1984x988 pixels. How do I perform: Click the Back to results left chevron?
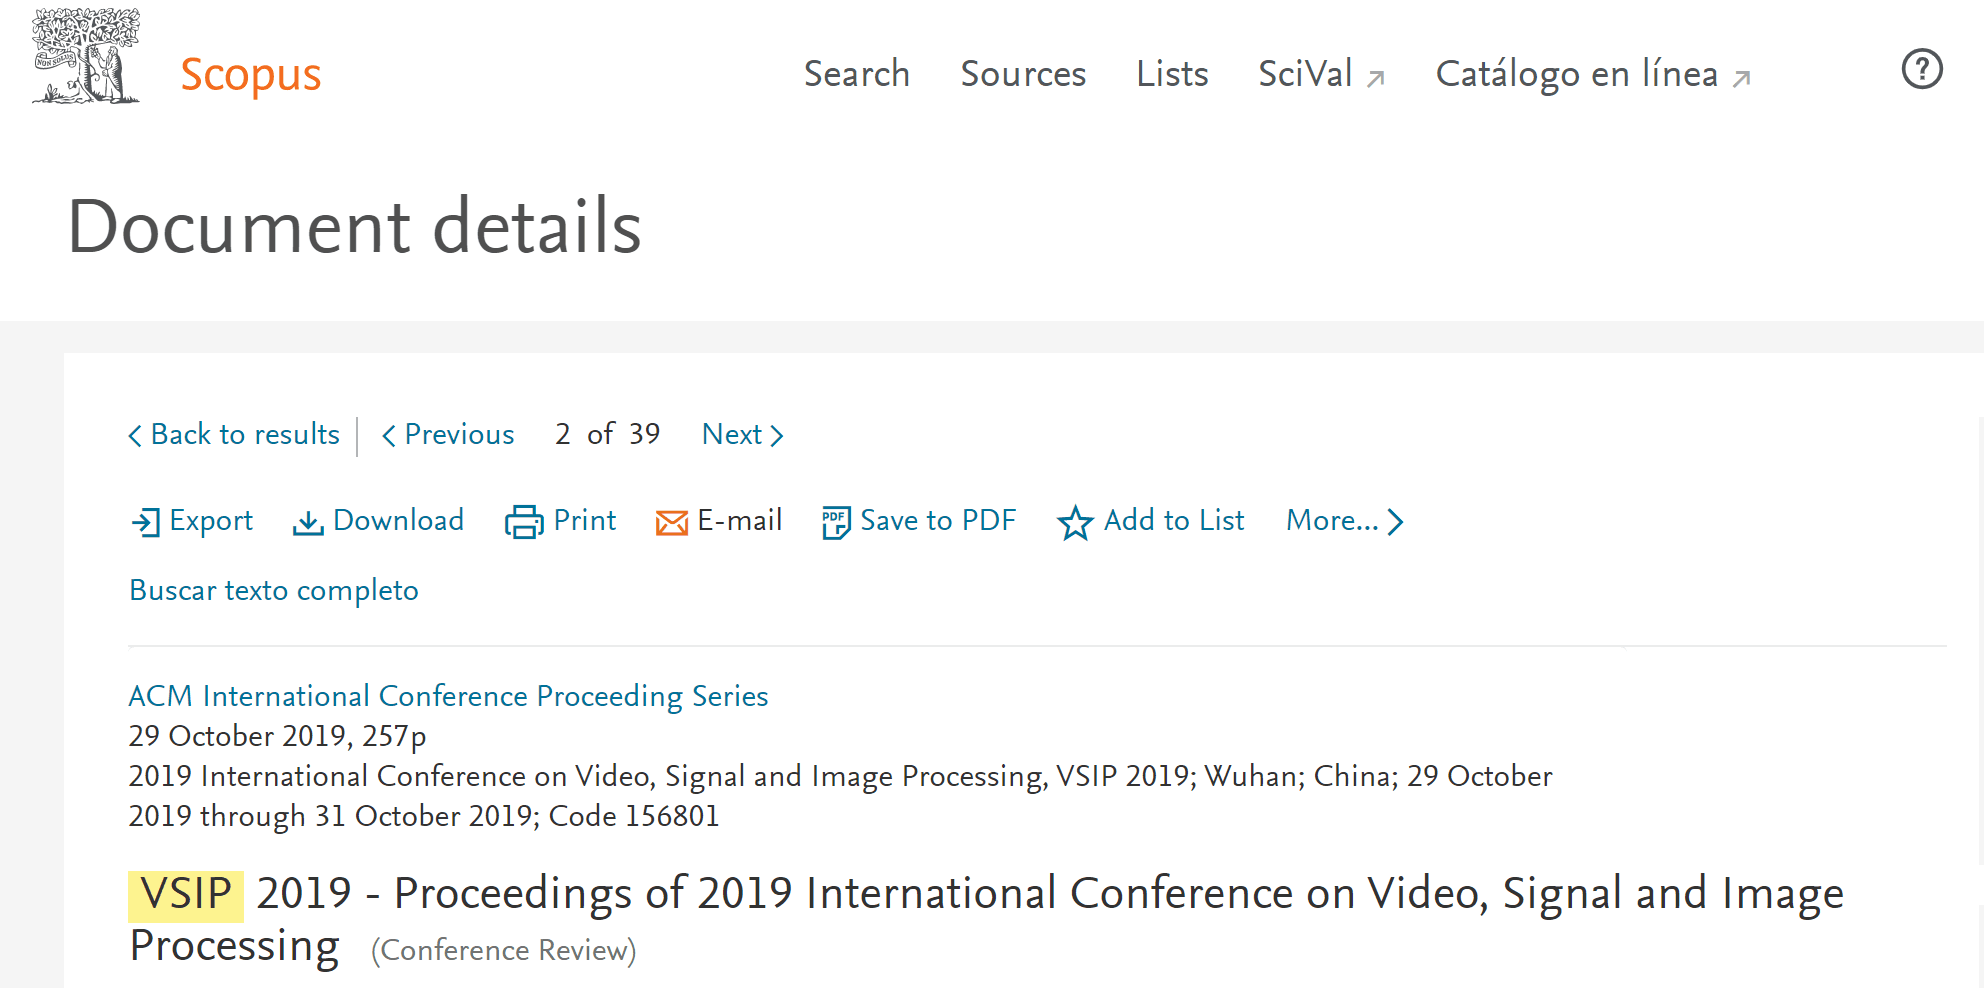(x=135, y=435)
